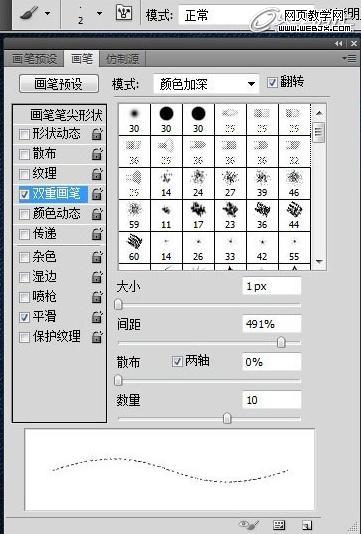Toggle the lock icon beside 形状动态
The width and height of the screenshot is (361, 534).
tap(97, 134)
